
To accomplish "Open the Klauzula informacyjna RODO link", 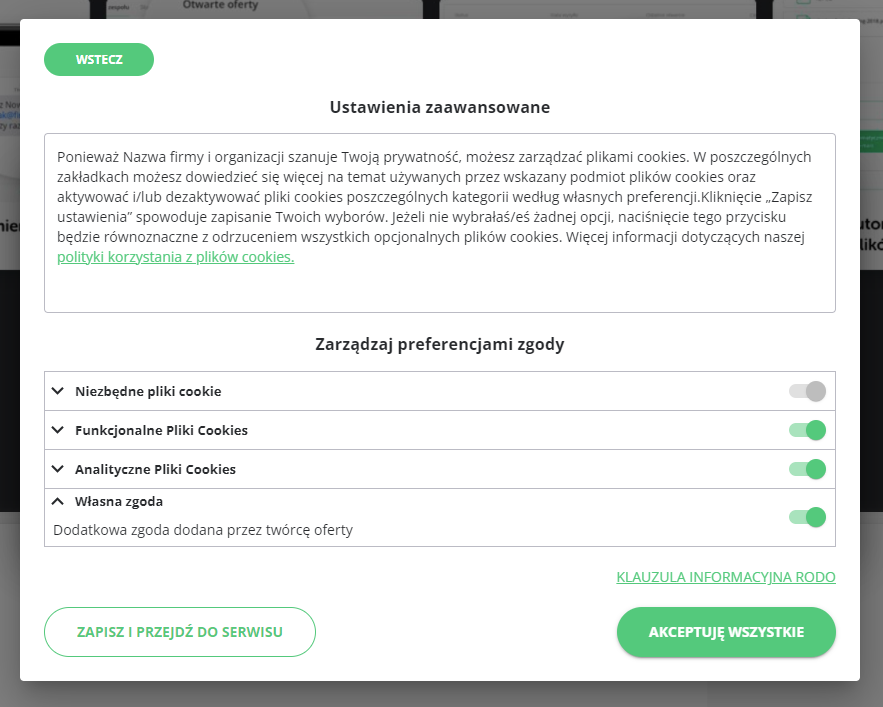I will pyautogui.click(x=726, y=577).
